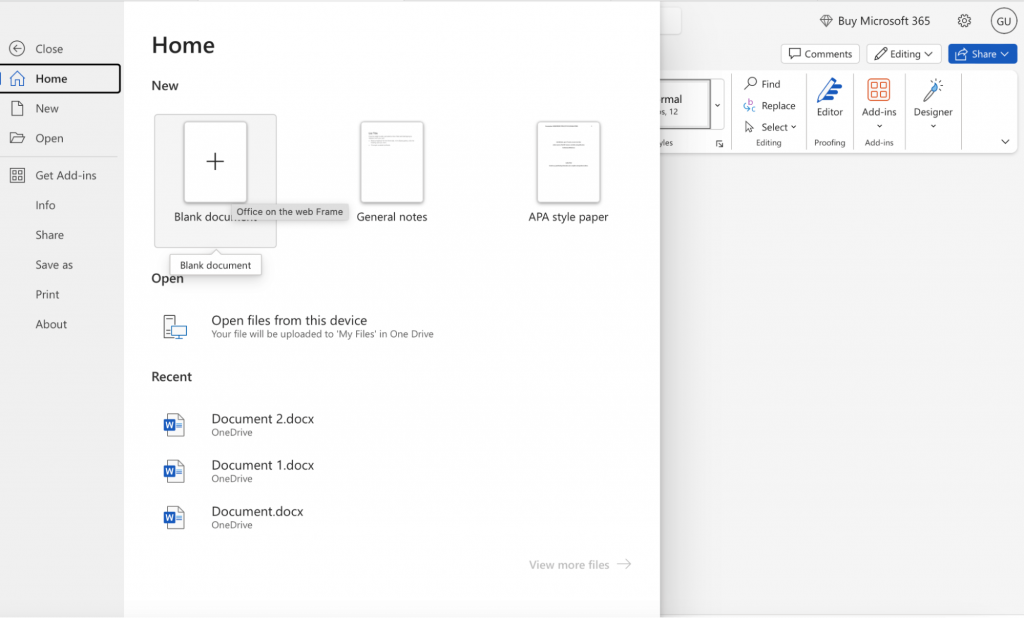Image resolution: width=1024 pixels, height=618 pixels.
Task: Click the Close back arrow icon
Action: click(x=17, y=48)
